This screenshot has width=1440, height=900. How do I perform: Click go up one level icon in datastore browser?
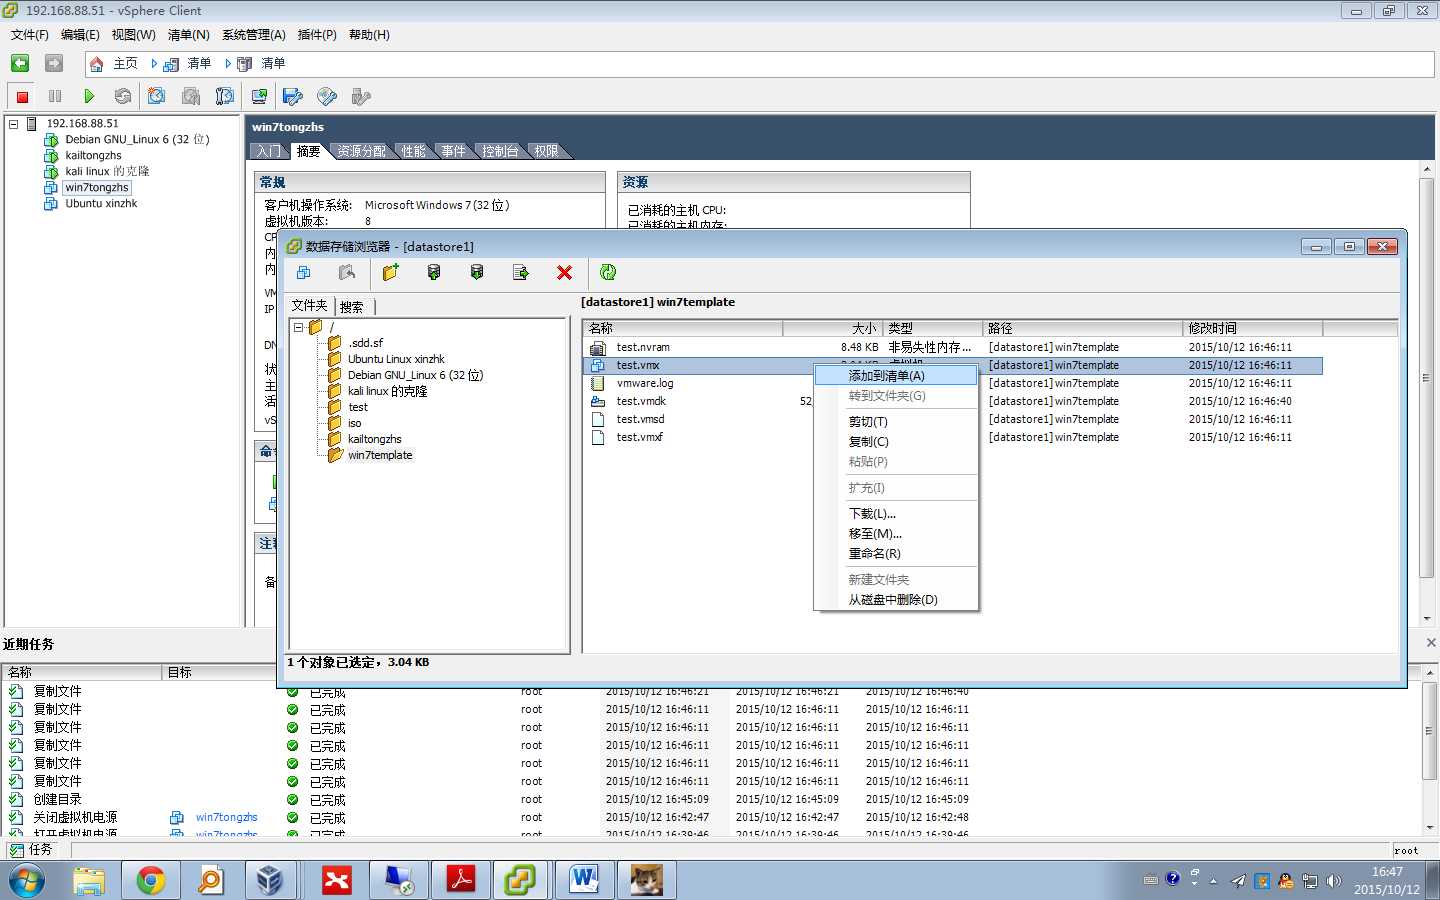click(347, 272)
